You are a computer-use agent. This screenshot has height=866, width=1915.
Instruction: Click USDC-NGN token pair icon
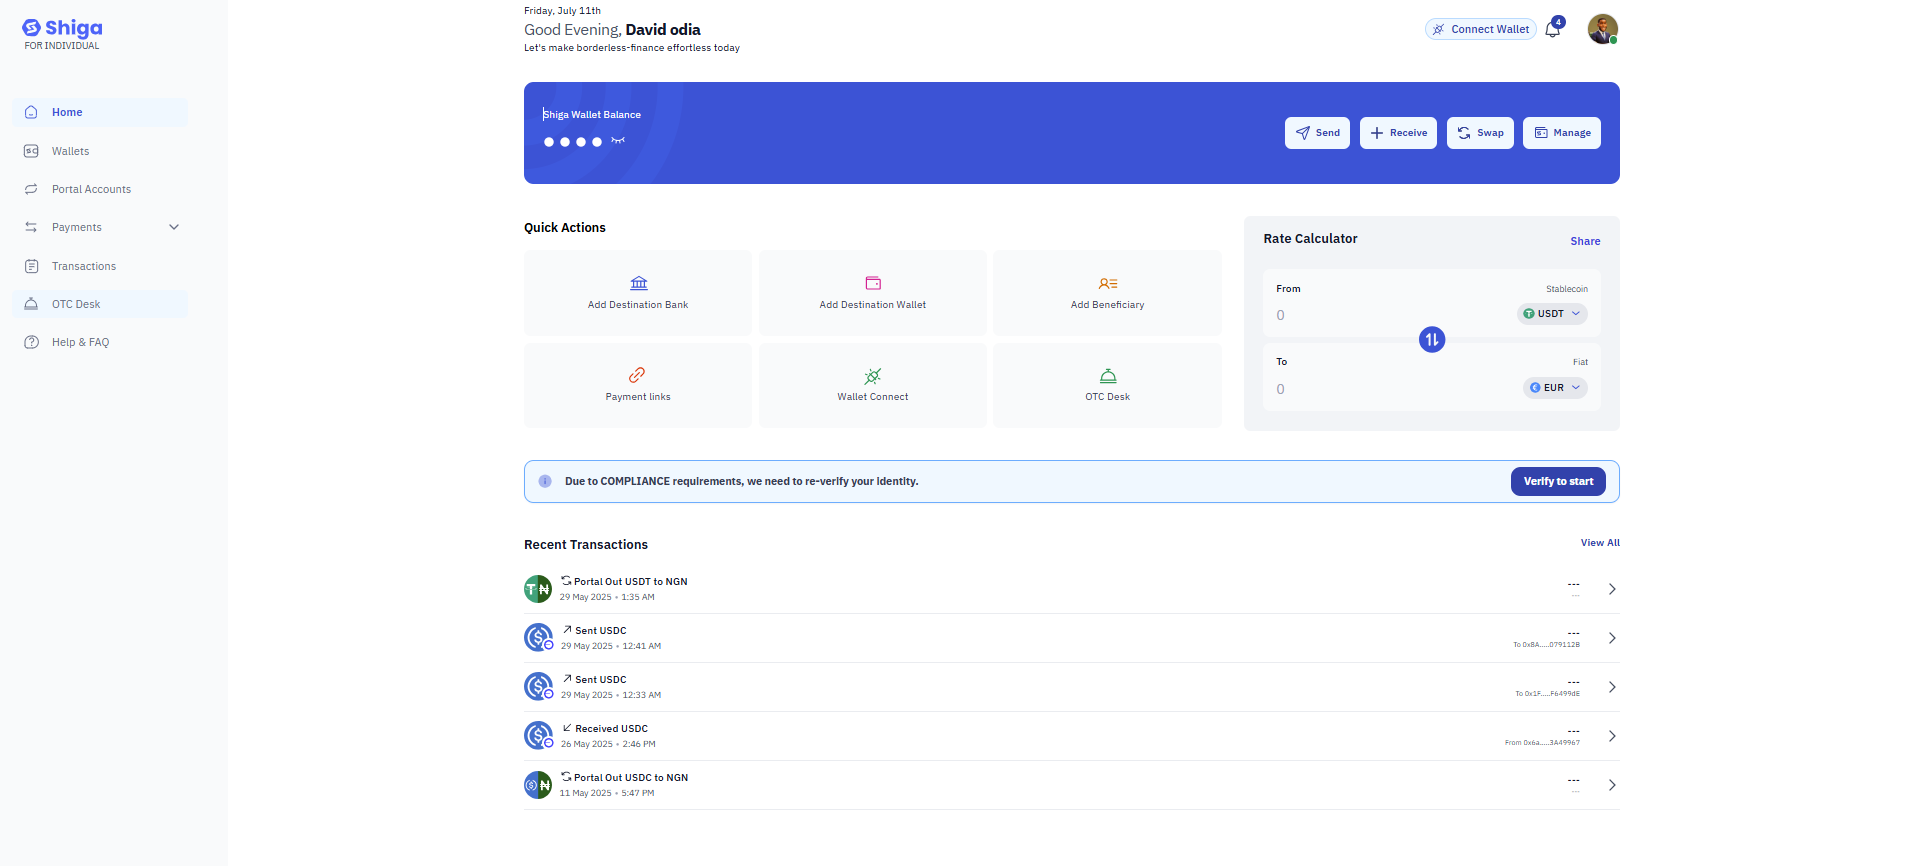538,785
